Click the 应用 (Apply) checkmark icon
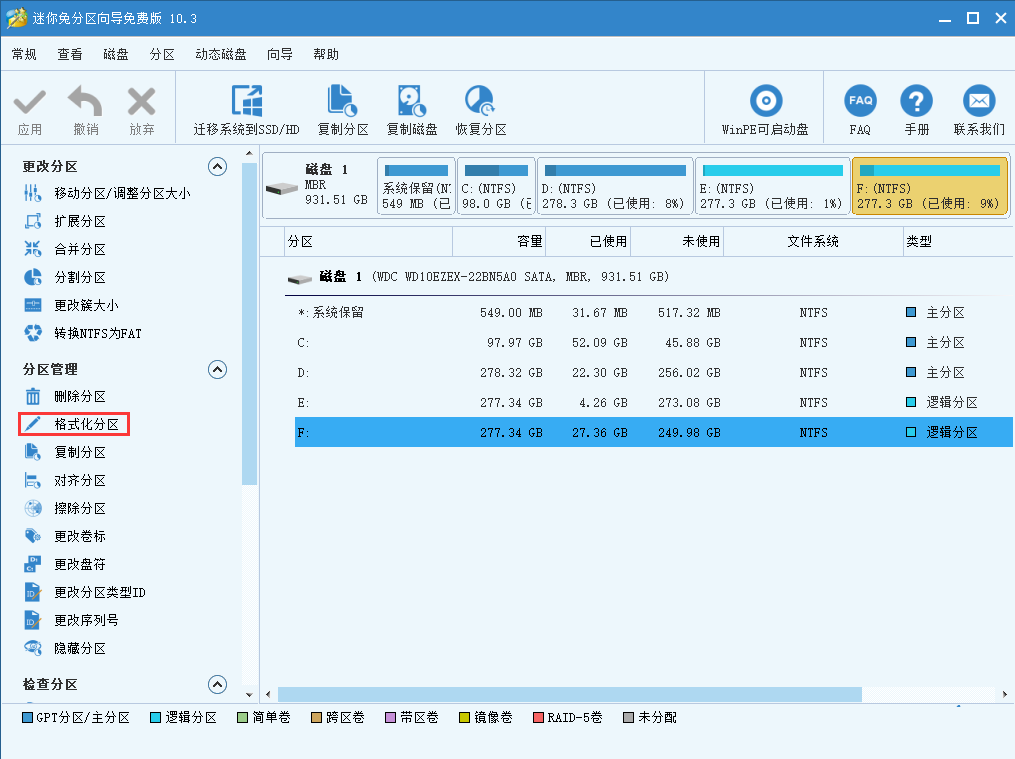 tap(30, 102)
